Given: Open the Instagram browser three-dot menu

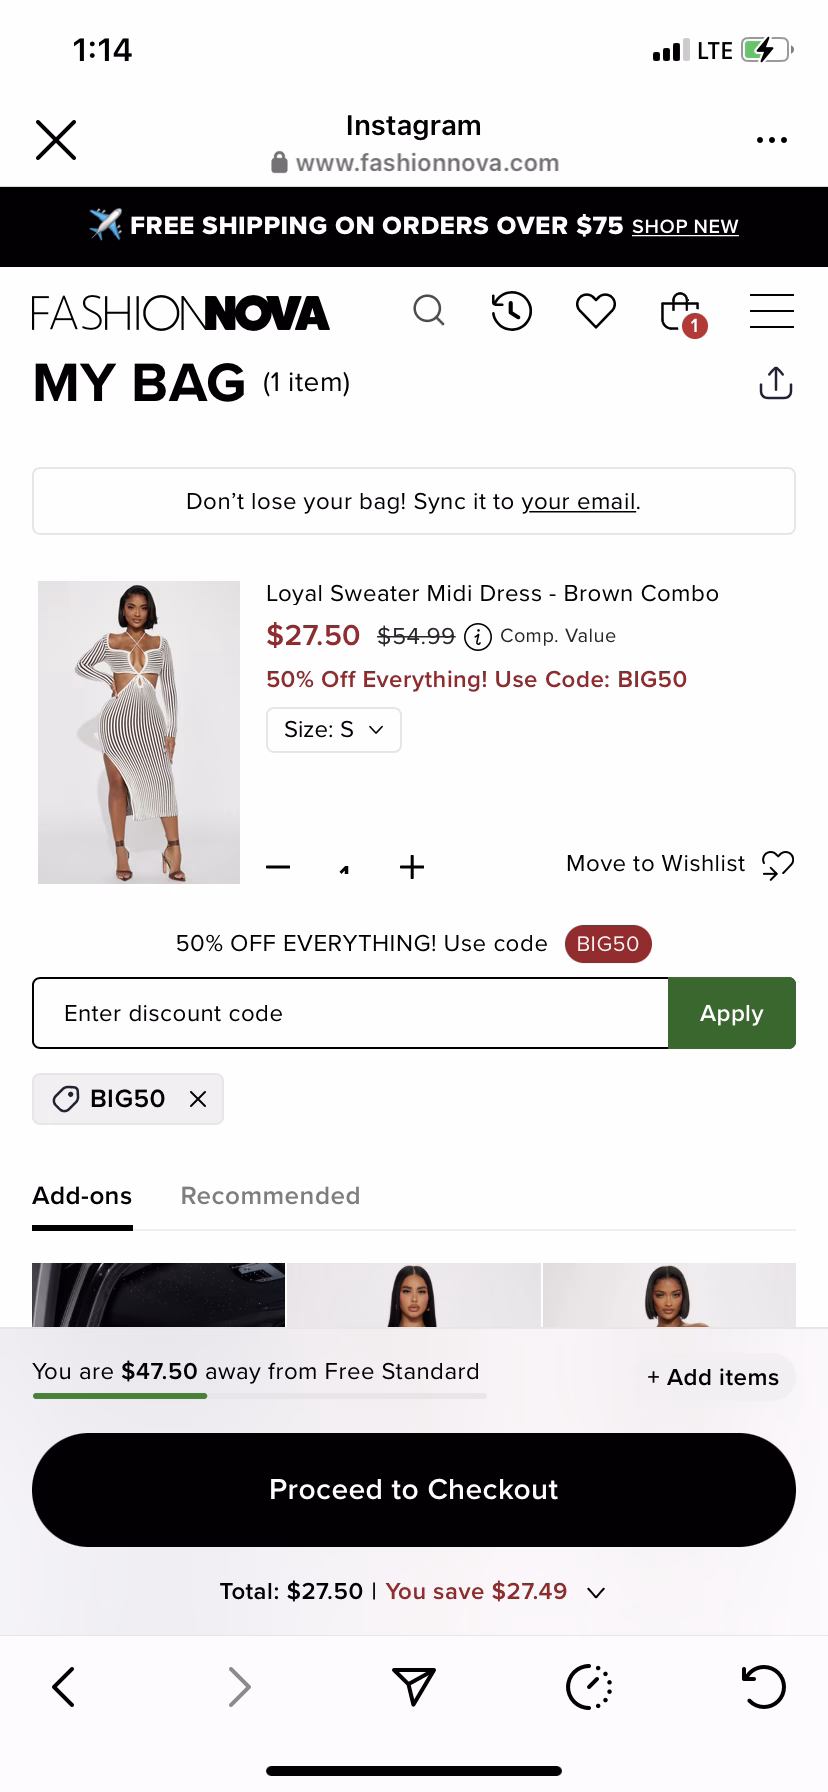Looking at the screenshot, I should [771, 140].
